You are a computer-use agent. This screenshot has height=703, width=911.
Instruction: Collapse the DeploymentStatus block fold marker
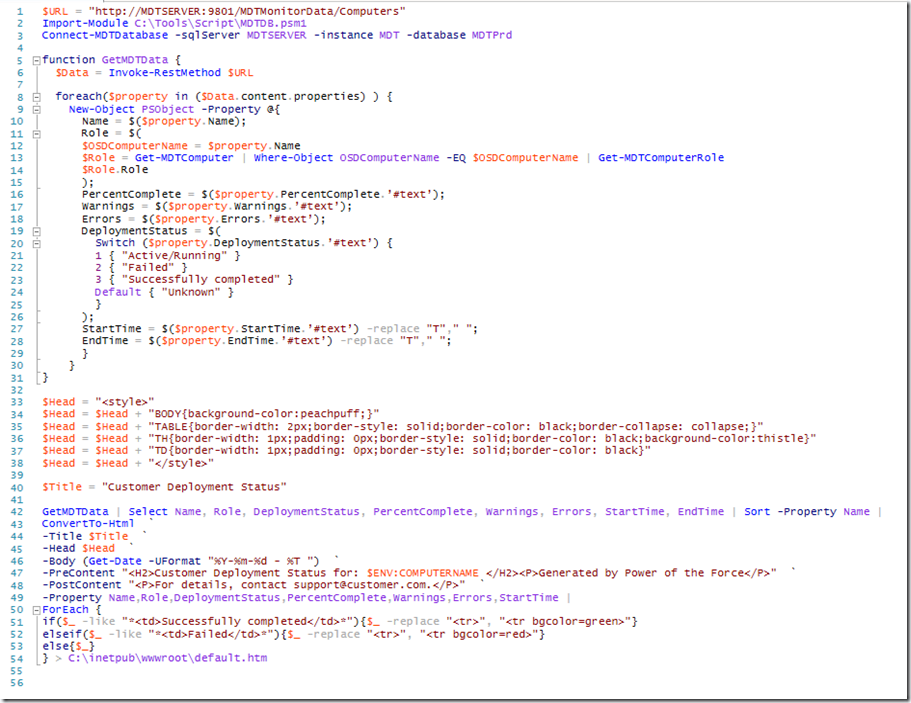coord(36,230)
